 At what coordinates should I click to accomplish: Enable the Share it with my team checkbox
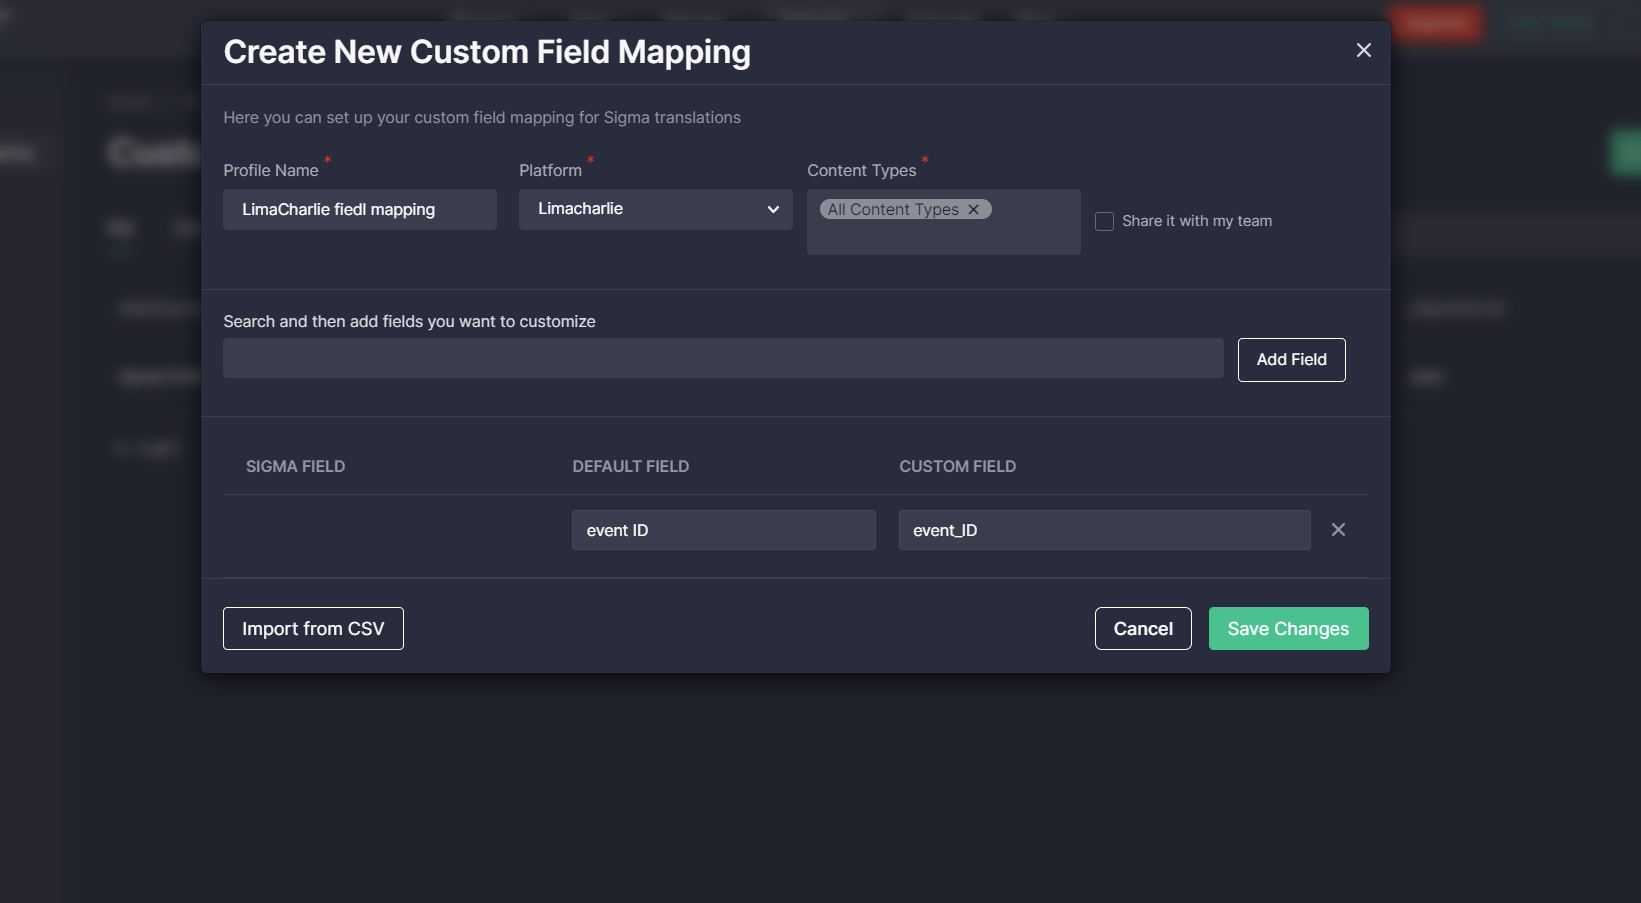1104,221
